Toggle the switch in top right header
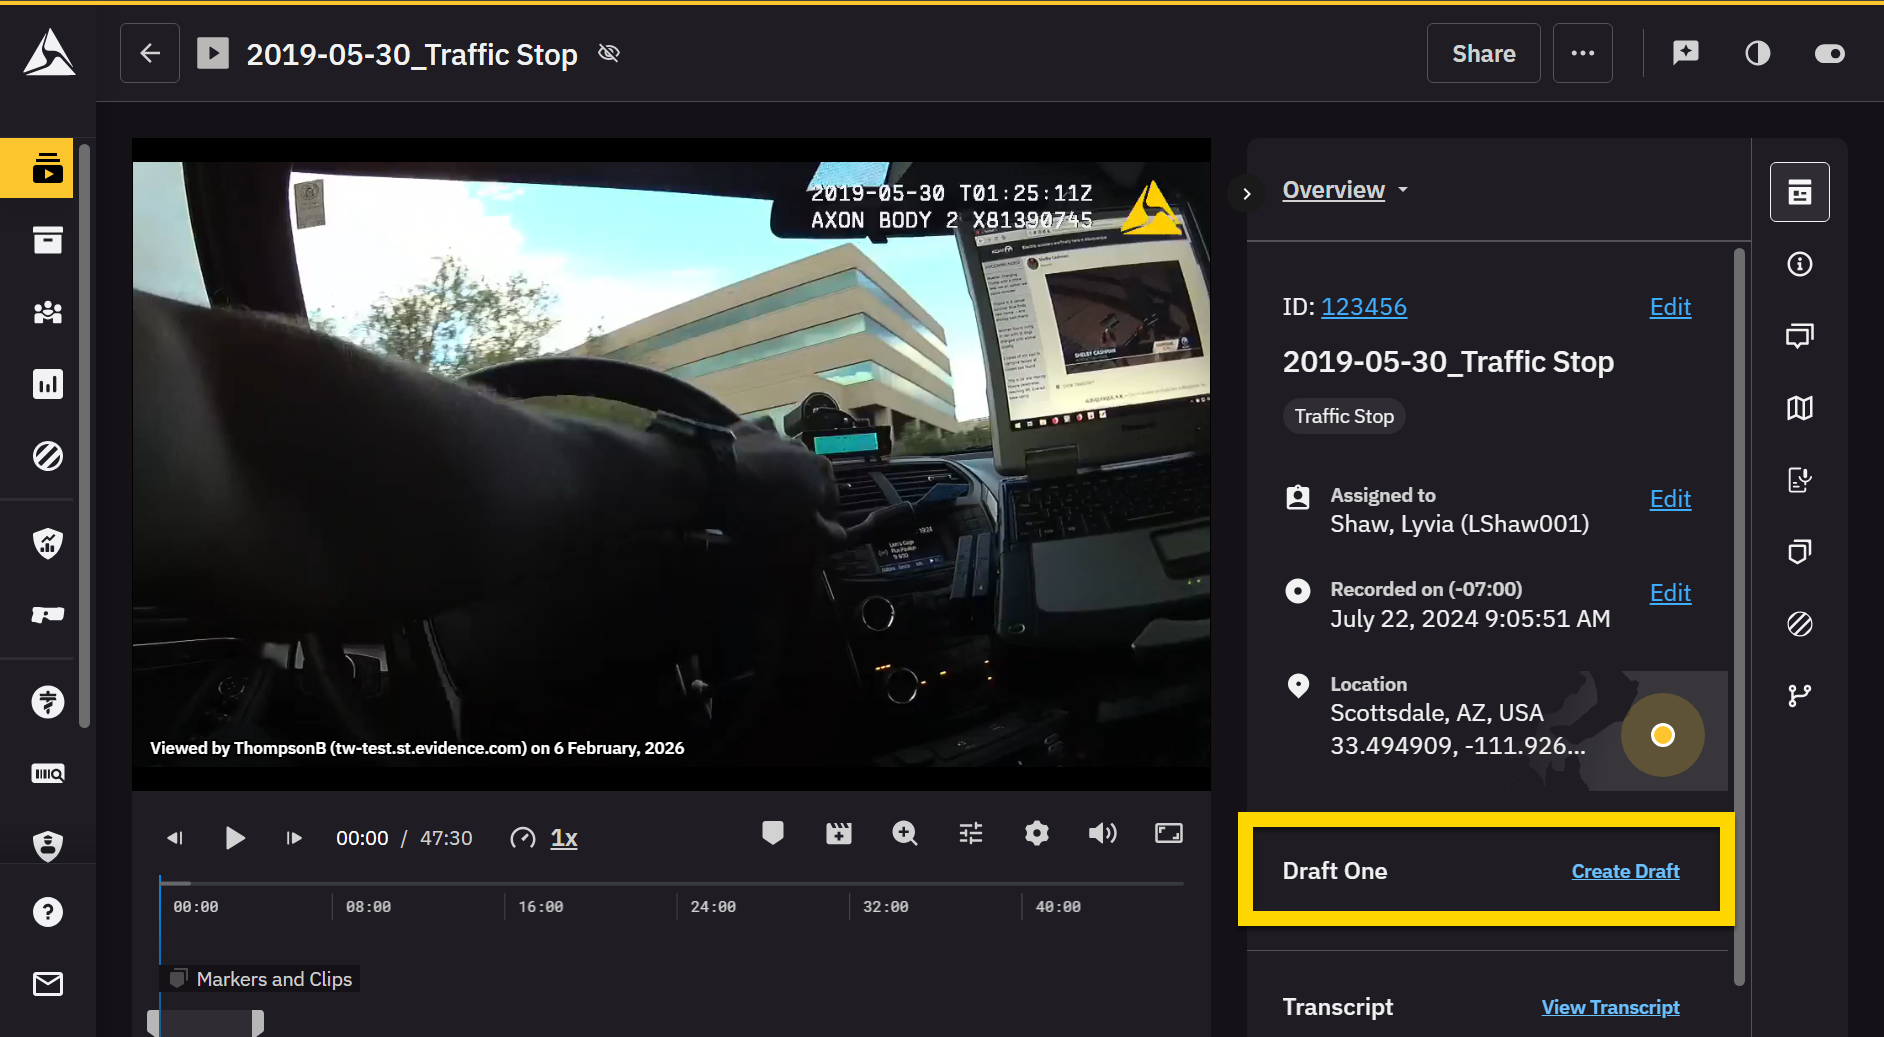This screenshot has width=1884, height=1037. 1829,54
